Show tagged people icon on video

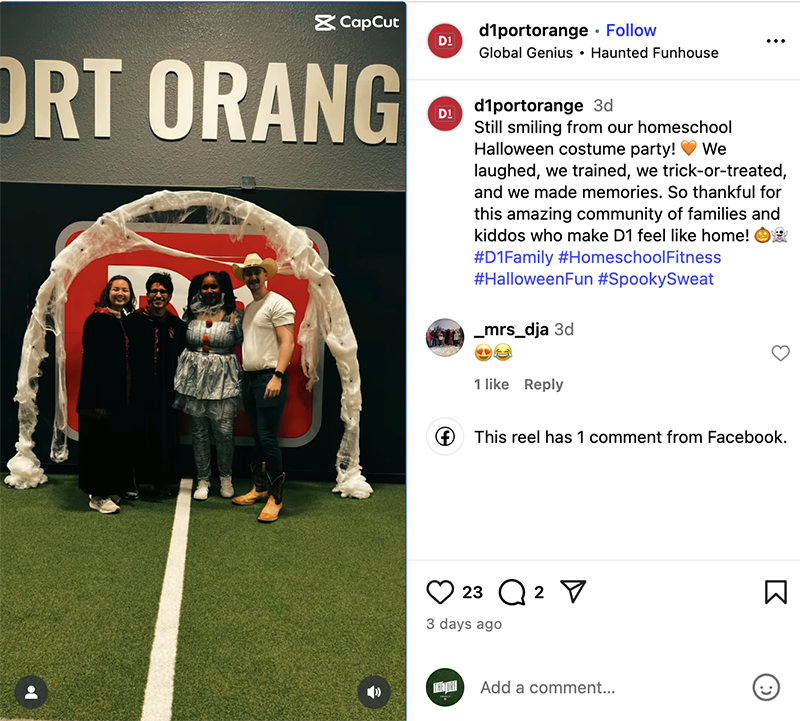tap(31, 692)
